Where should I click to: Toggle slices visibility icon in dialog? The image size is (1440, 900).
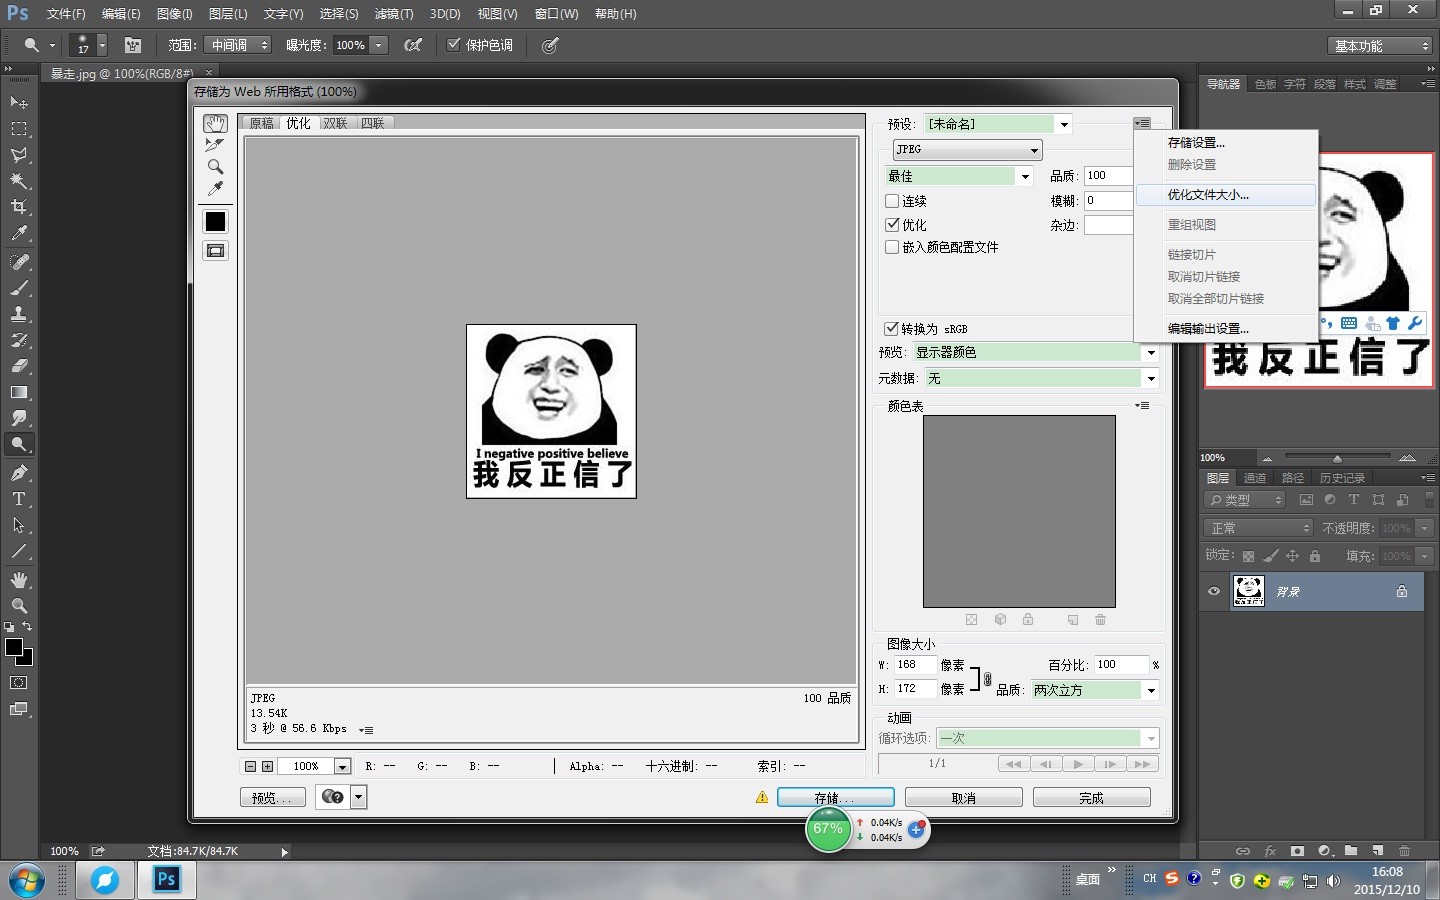(215, 251)
